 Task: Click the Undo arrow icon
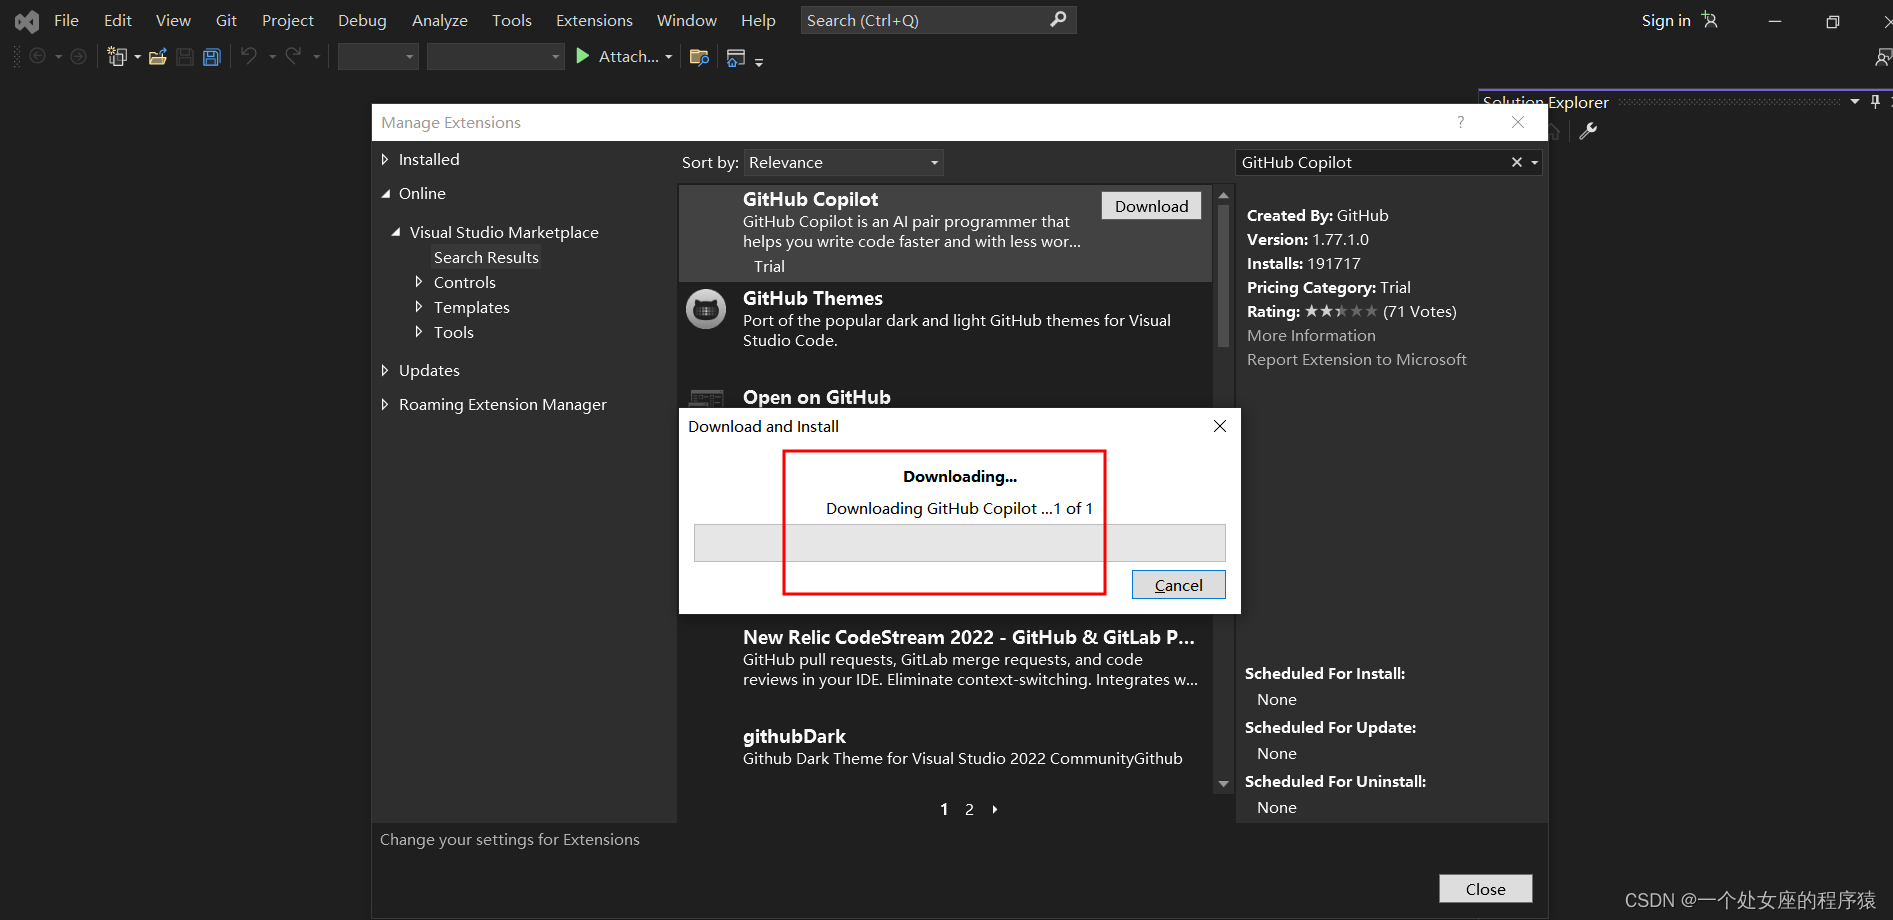click(249, 56)
